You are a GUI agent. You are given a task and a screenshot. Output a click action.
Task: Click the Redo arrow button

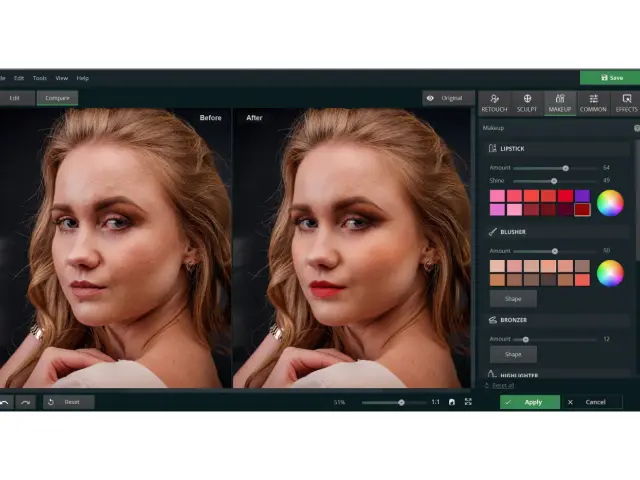point(26,402)
